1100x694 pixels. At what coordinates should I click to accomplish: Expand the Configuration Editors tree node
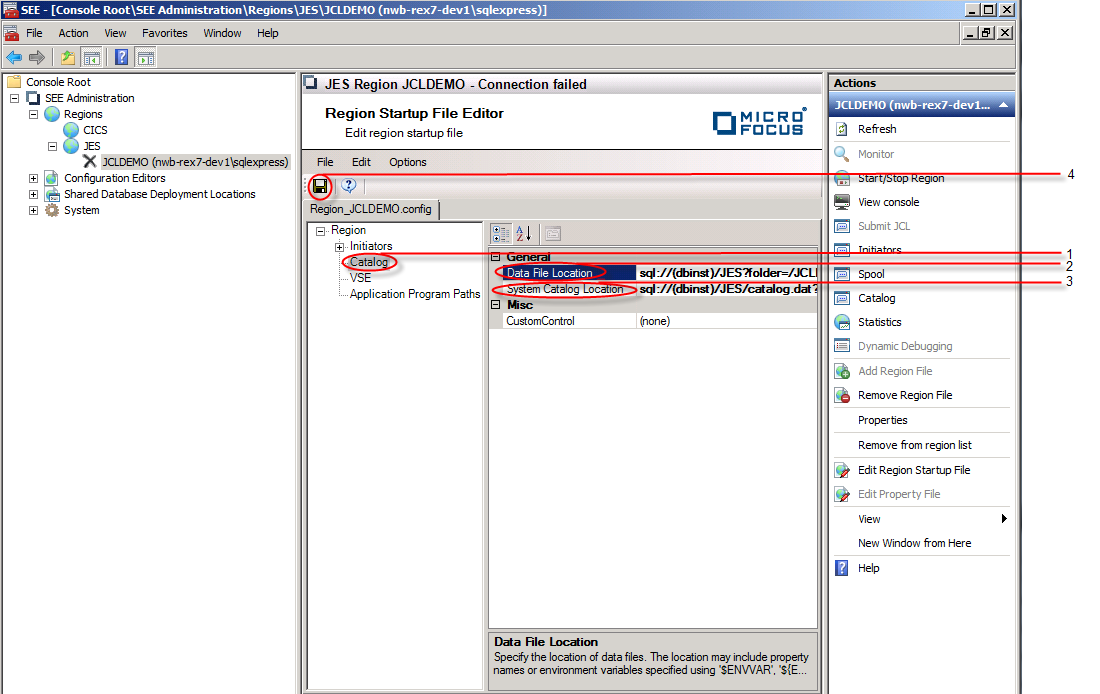pyautogui.click(x=33, y=178)
